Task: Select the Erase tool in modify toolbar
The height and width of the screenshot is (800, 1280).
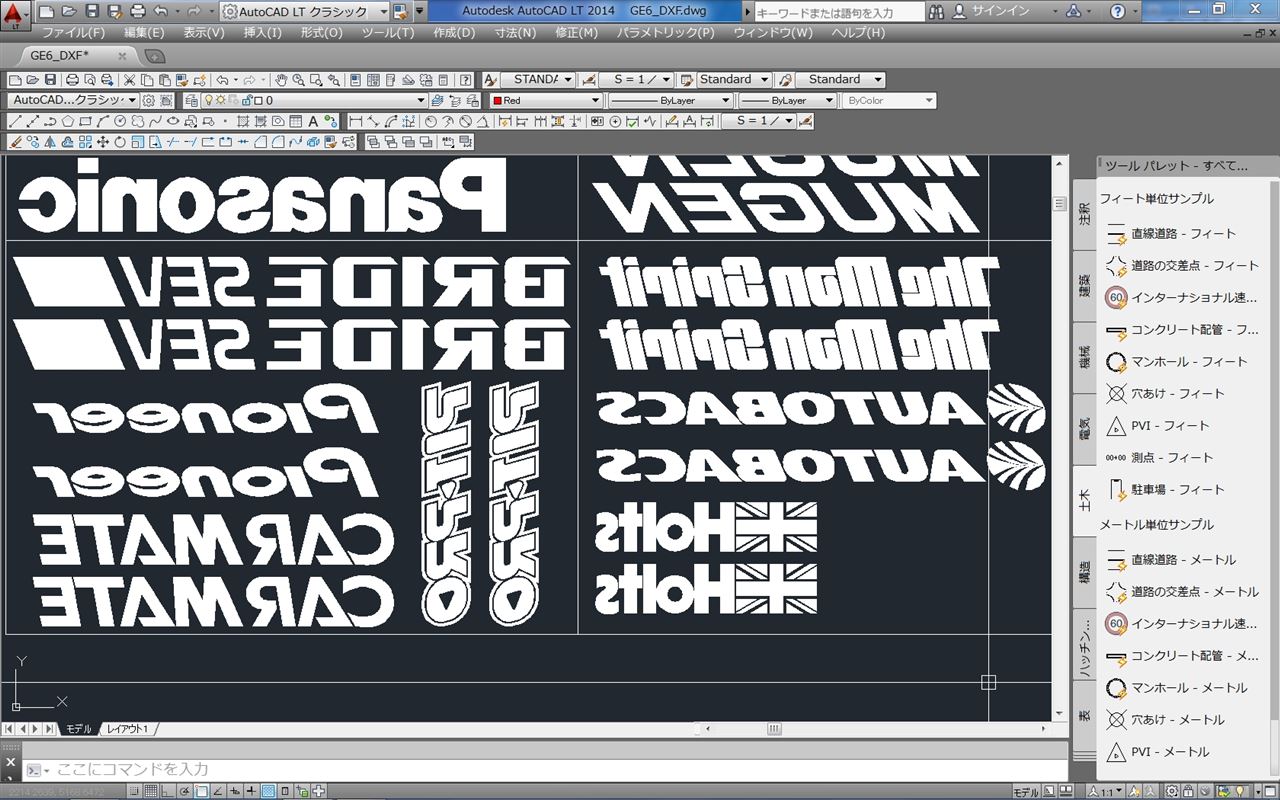Action: coord(15,142)
